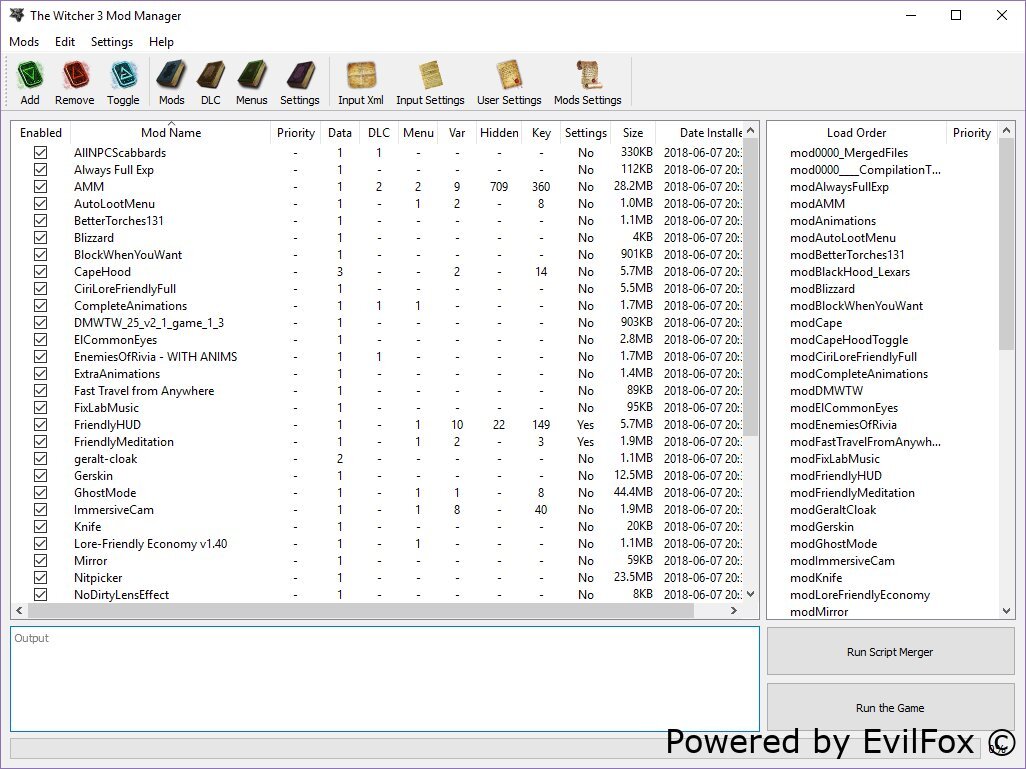Click the Load Order column header

[x=856, y=132]
